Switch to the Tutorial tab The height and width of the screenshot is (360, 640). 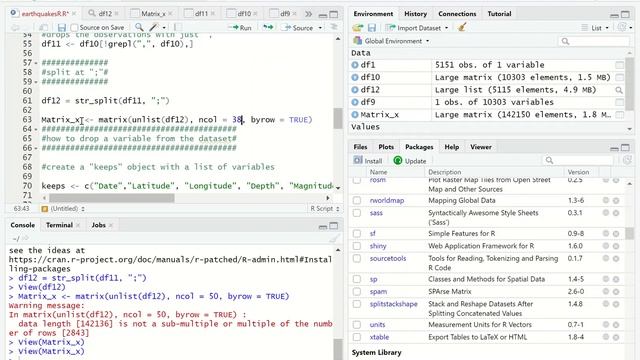(x=499, y=14)
